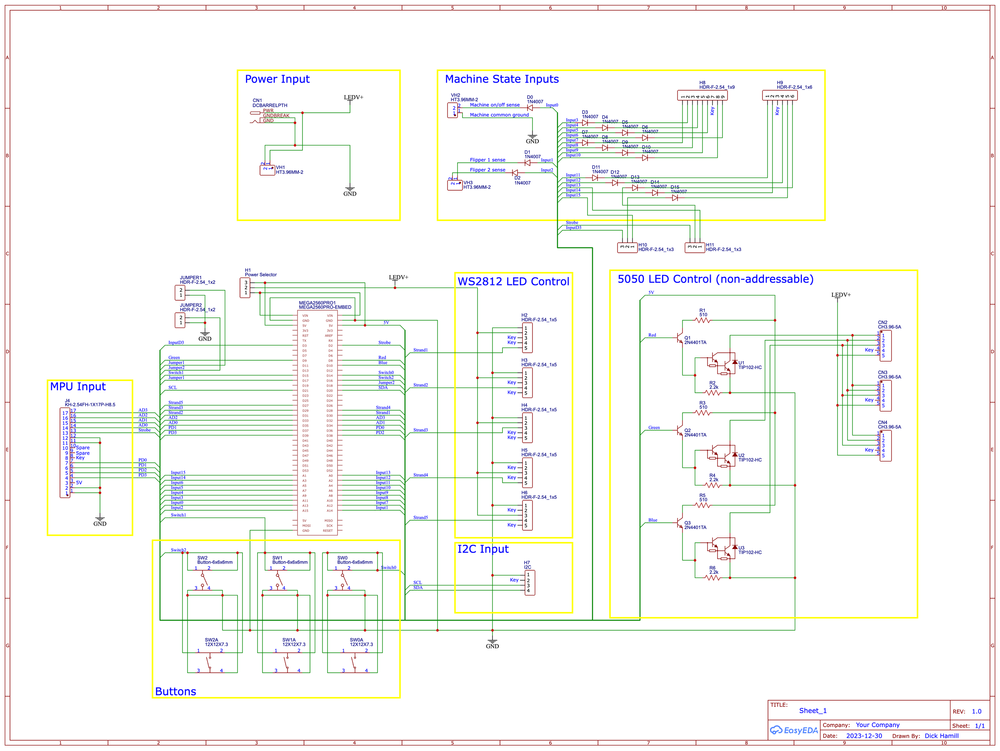The image size is (1000, 751).
Task: Click the "Machine on/off sense" wire label
Action: click(495, 105)
